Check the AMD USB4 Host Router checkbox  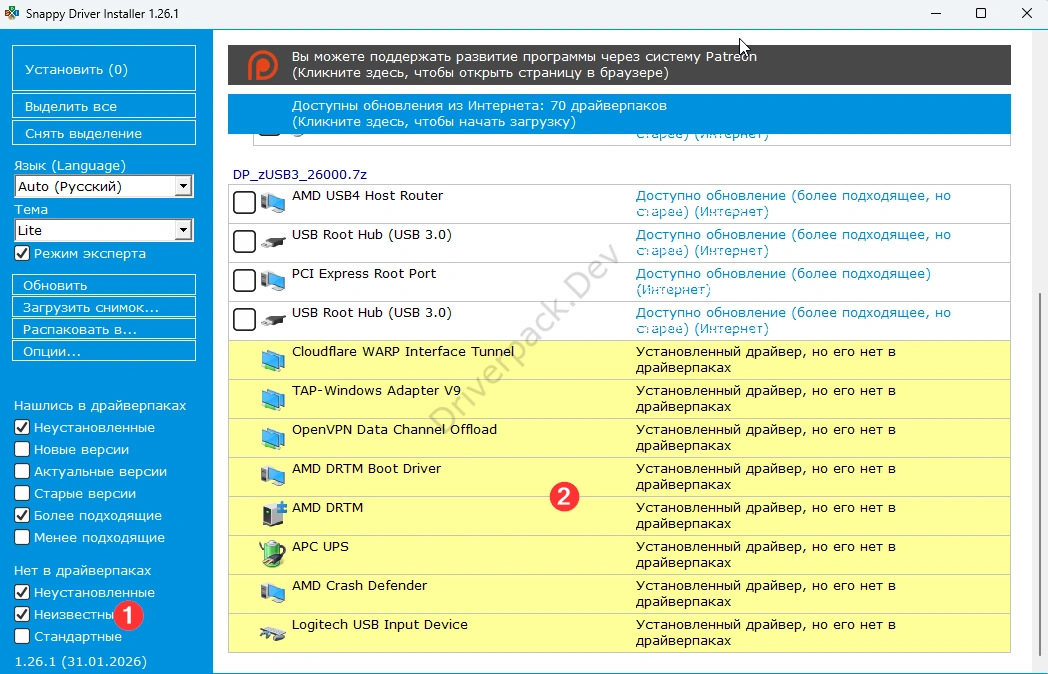244,203
